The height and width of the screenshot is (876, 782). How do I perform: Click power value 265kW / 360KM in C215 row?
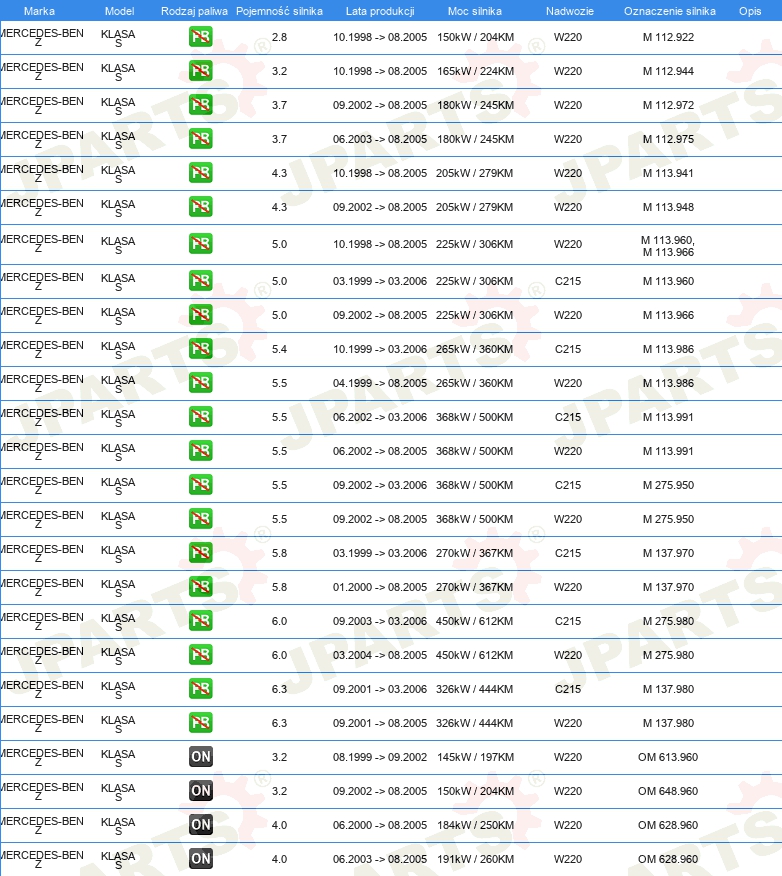[474, 349]
